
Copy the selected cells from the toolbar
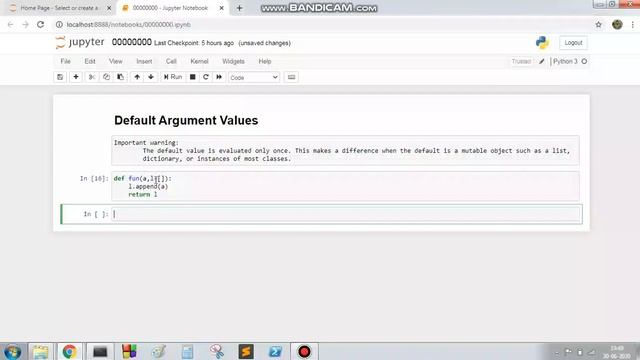(106, 77)
